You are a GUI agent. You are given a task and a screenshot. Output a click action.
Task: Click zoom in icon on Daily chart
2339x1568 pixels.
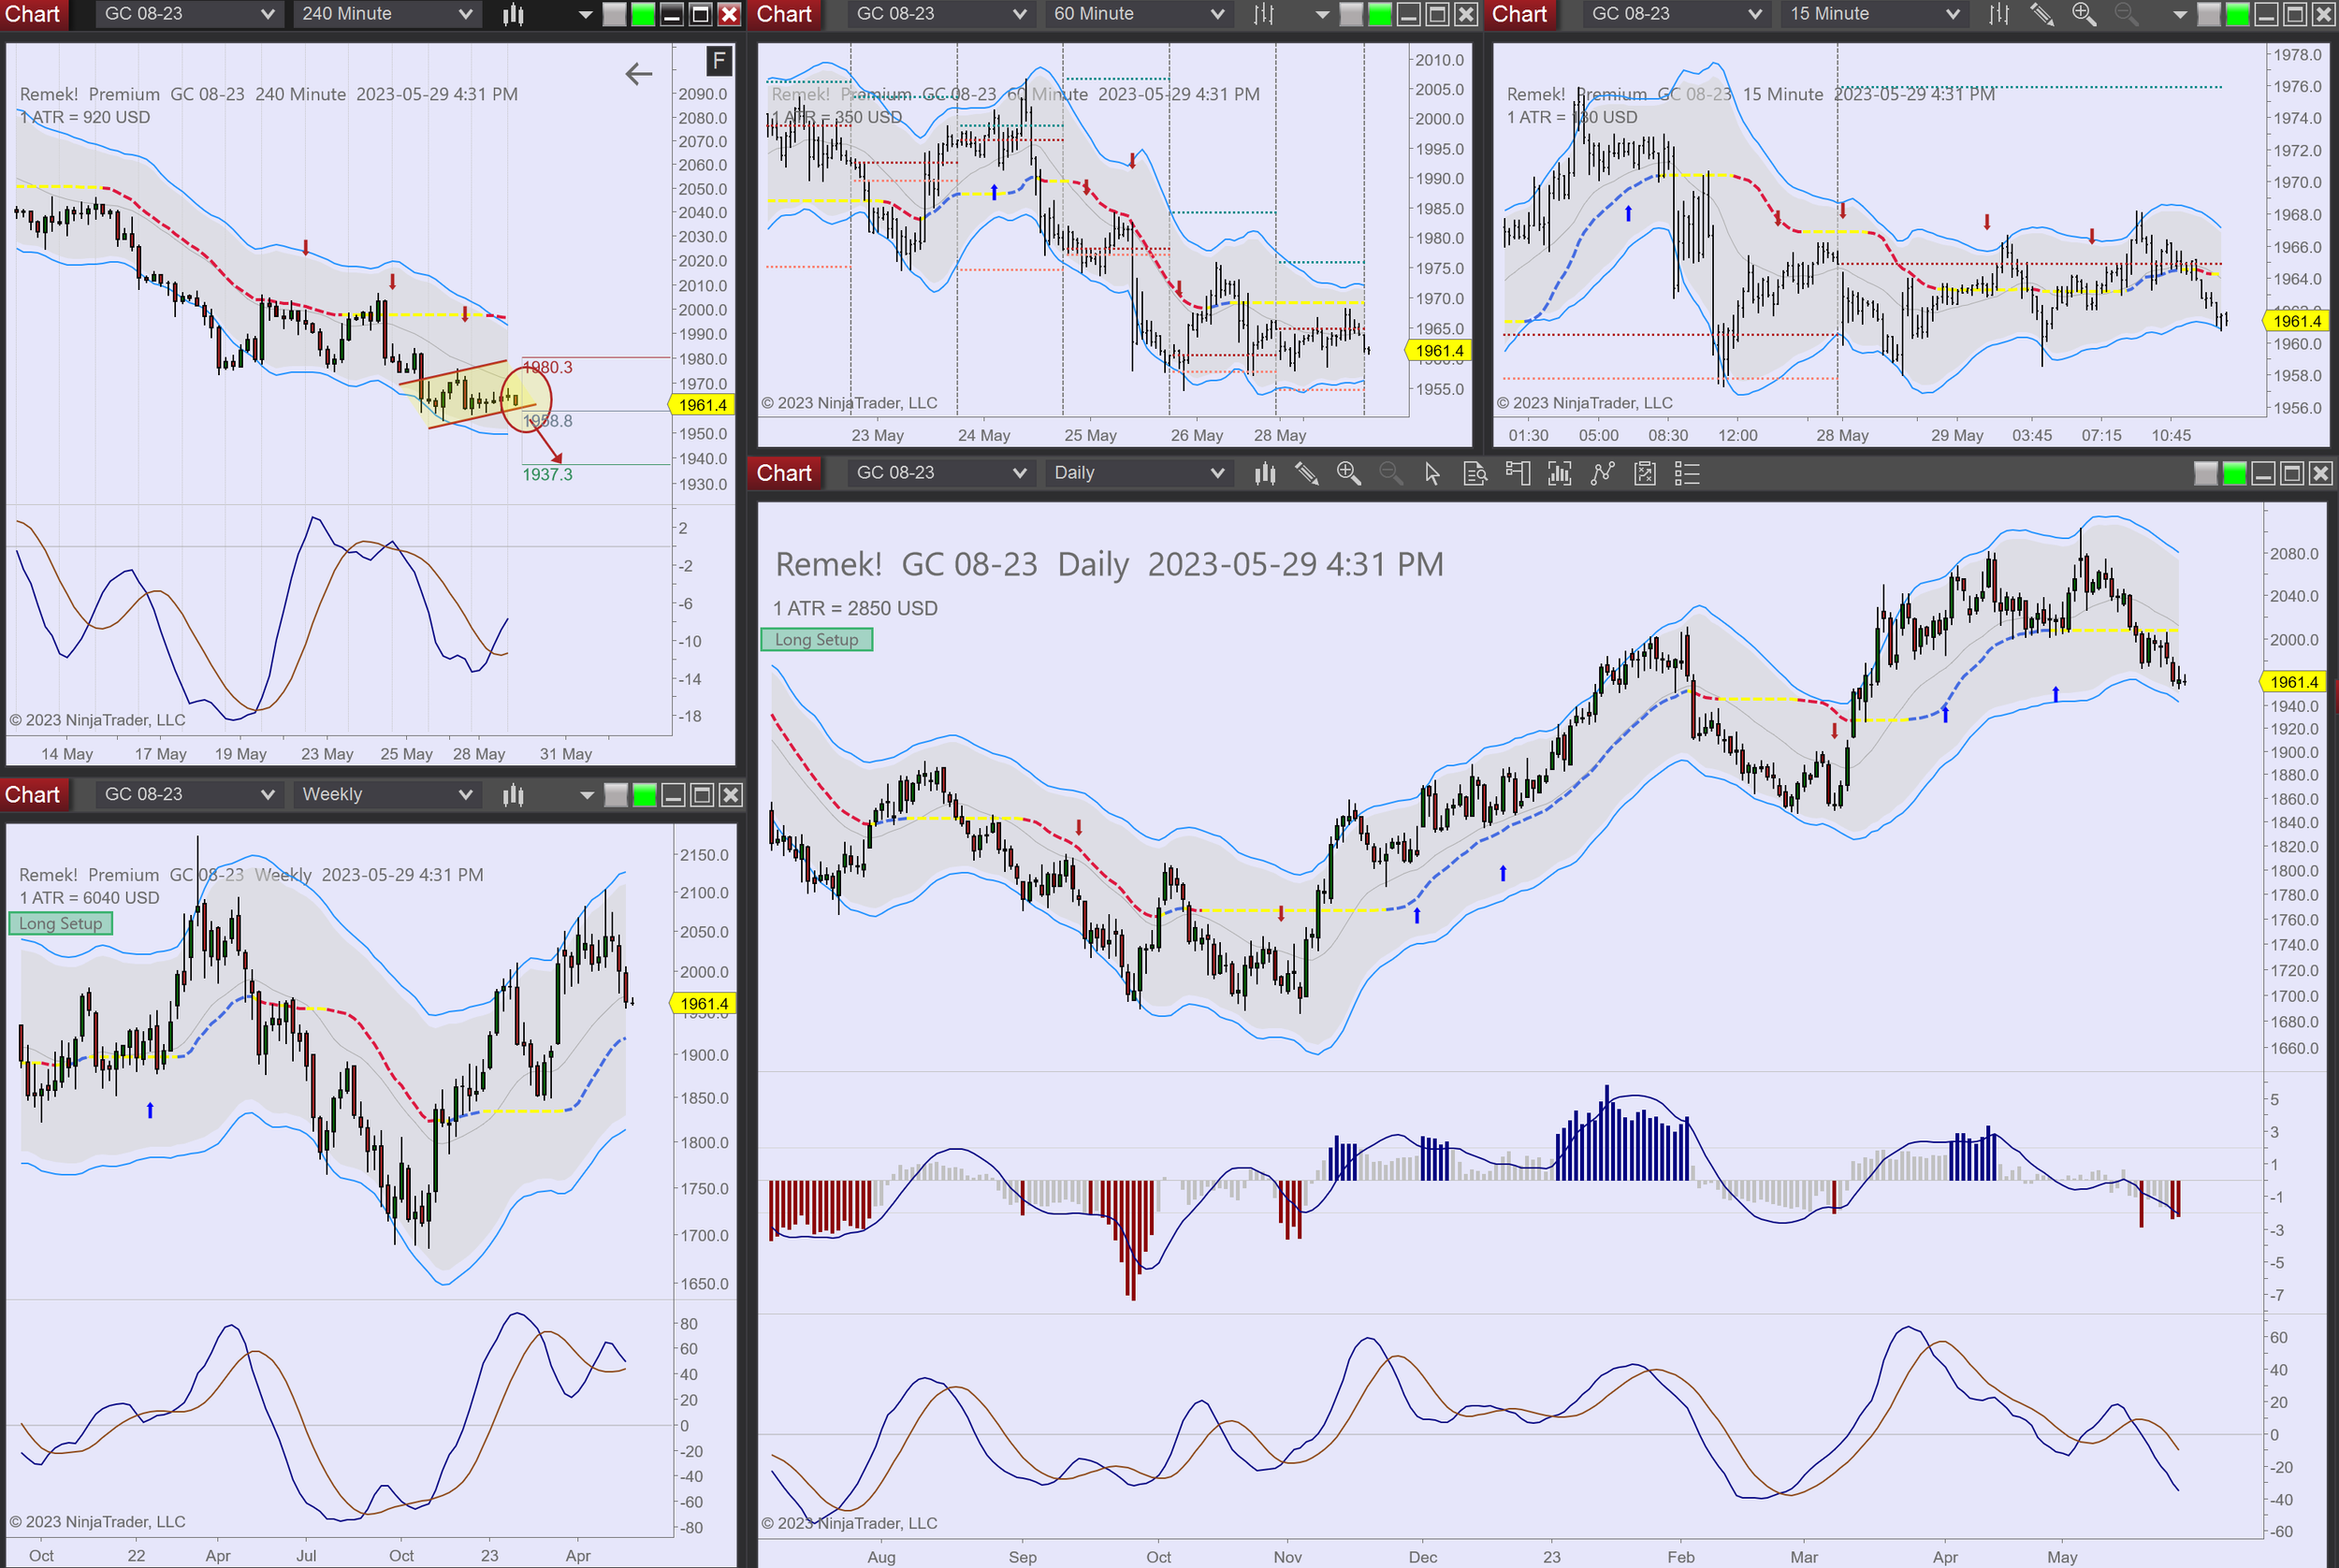pos(1348,473)
